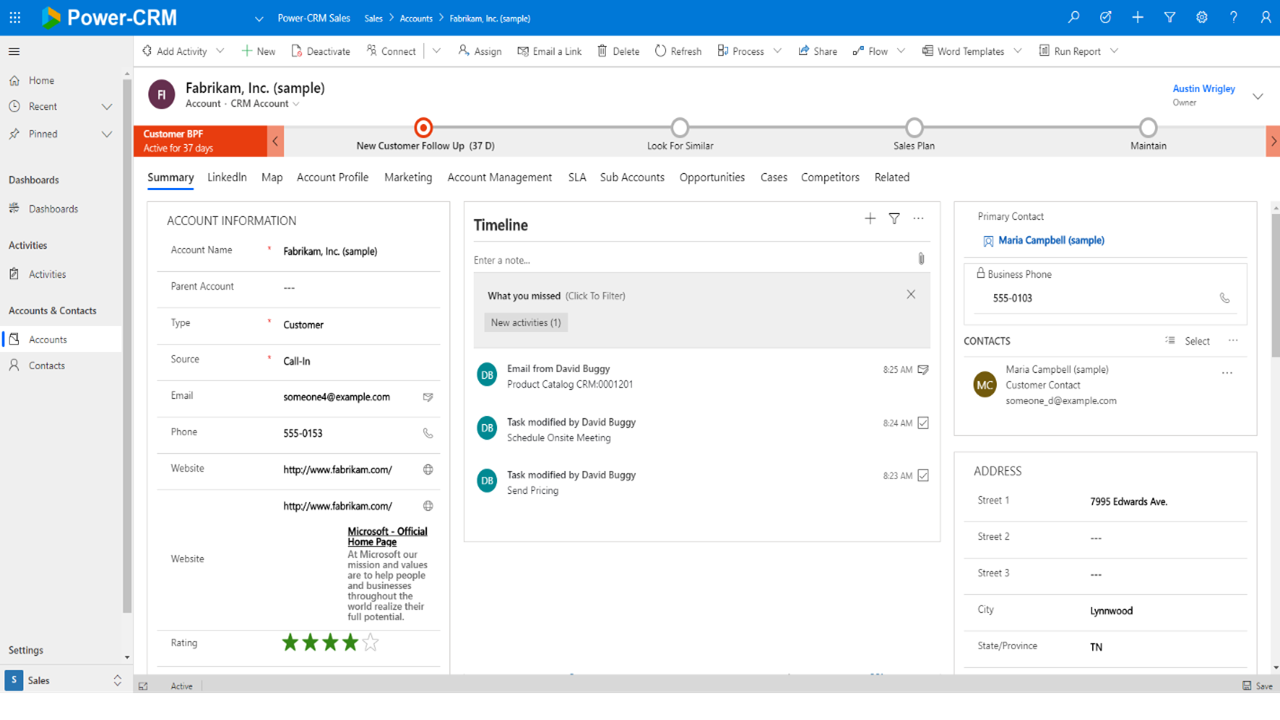
Task: Click the email icon beside someone4@example.com
Action: (428, 397)
